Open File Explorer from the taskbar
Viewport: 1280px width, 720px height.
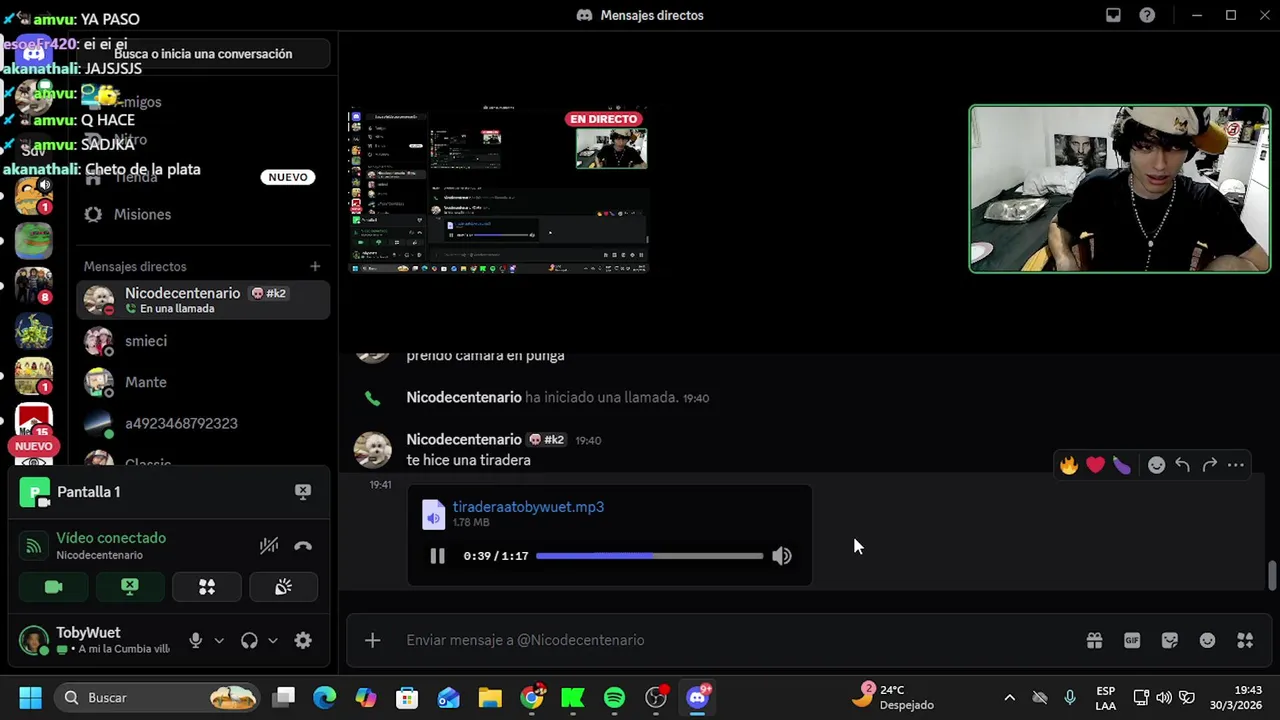[x=490, y=698]
